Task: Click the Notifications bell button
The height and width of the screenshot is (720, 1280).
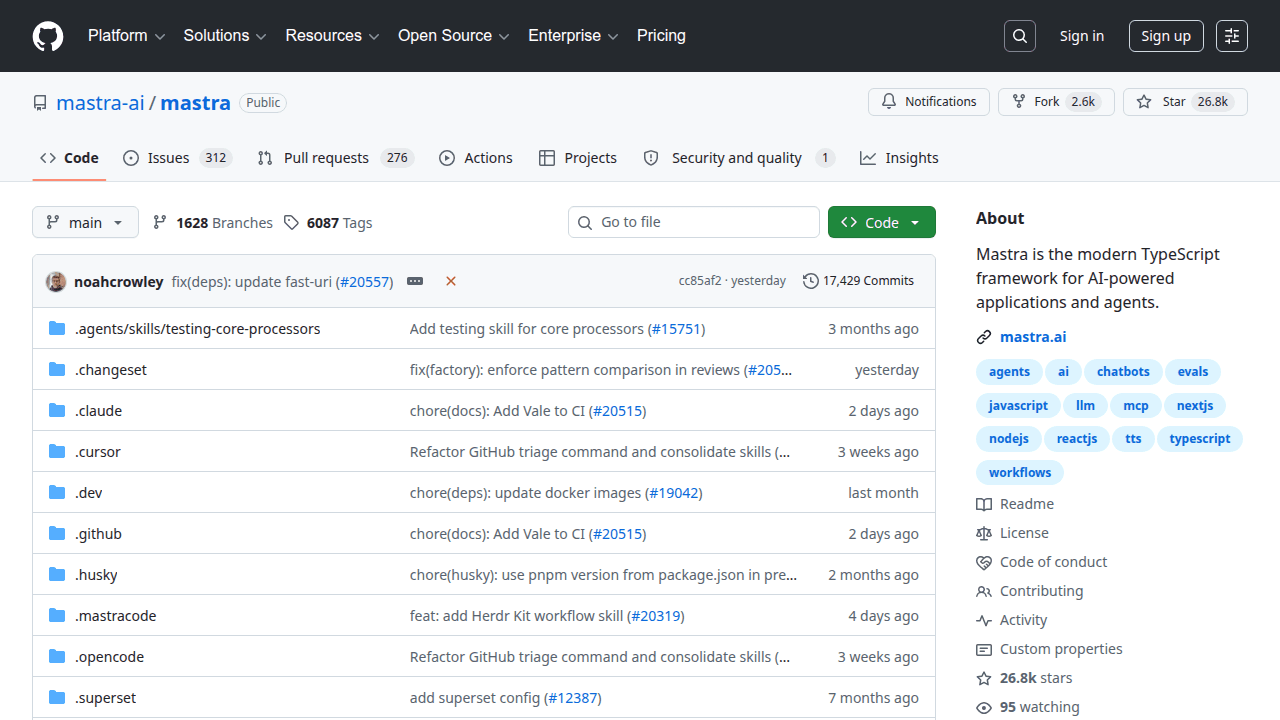Action: [x=929, y=102]
